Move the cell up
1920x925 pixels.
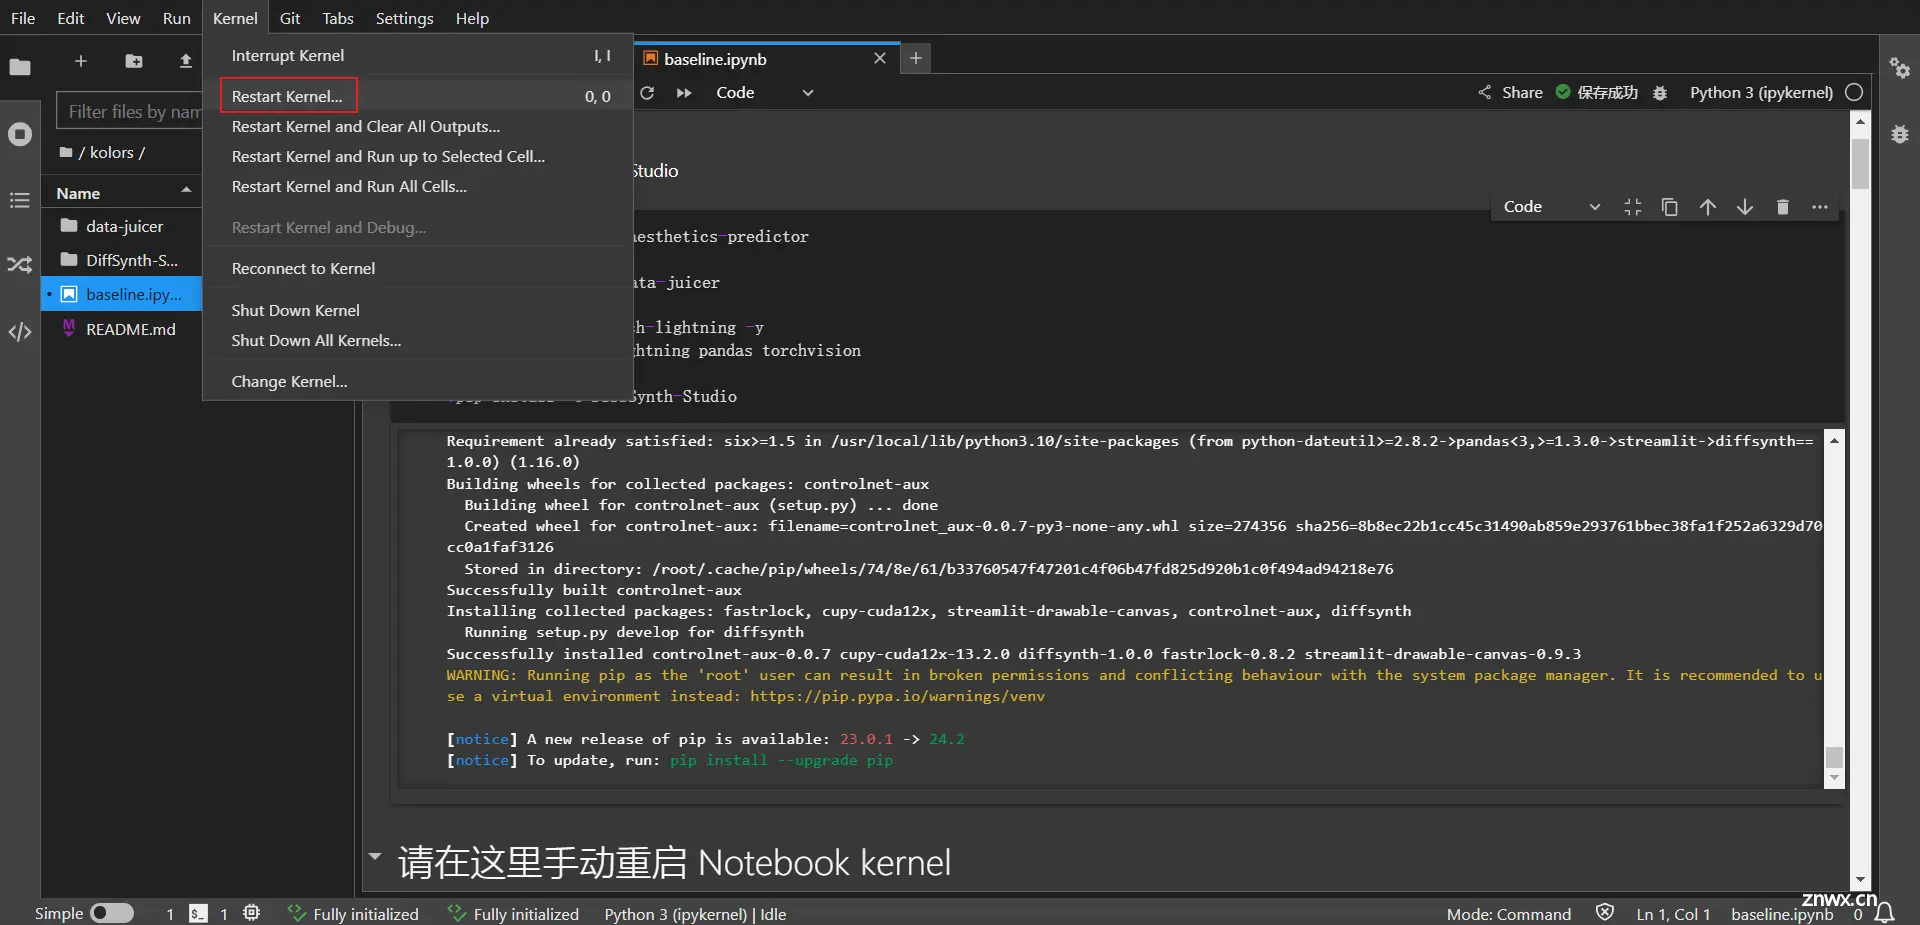click(1708, 207)
